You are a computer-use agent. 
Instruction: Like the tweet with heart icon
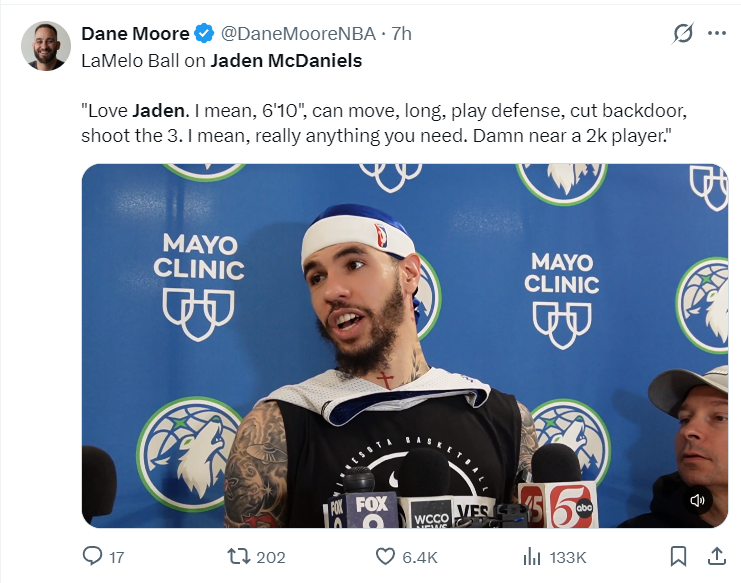(385, 557)
